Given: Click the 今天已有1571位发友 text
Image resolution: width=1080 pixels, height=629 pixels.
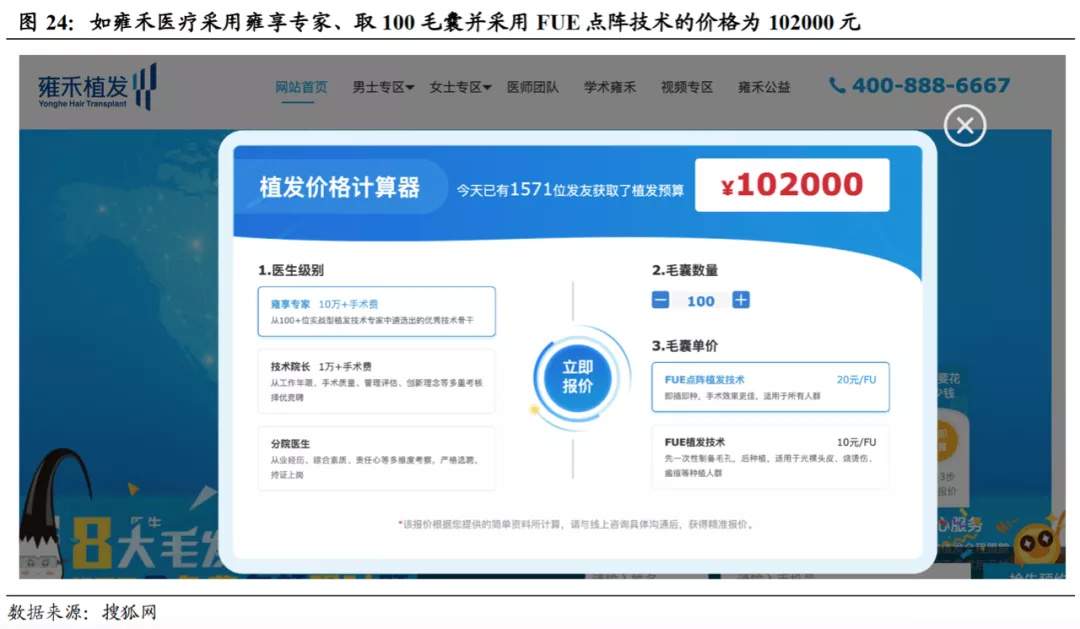Looking at the screenshot, I should 570,189.
